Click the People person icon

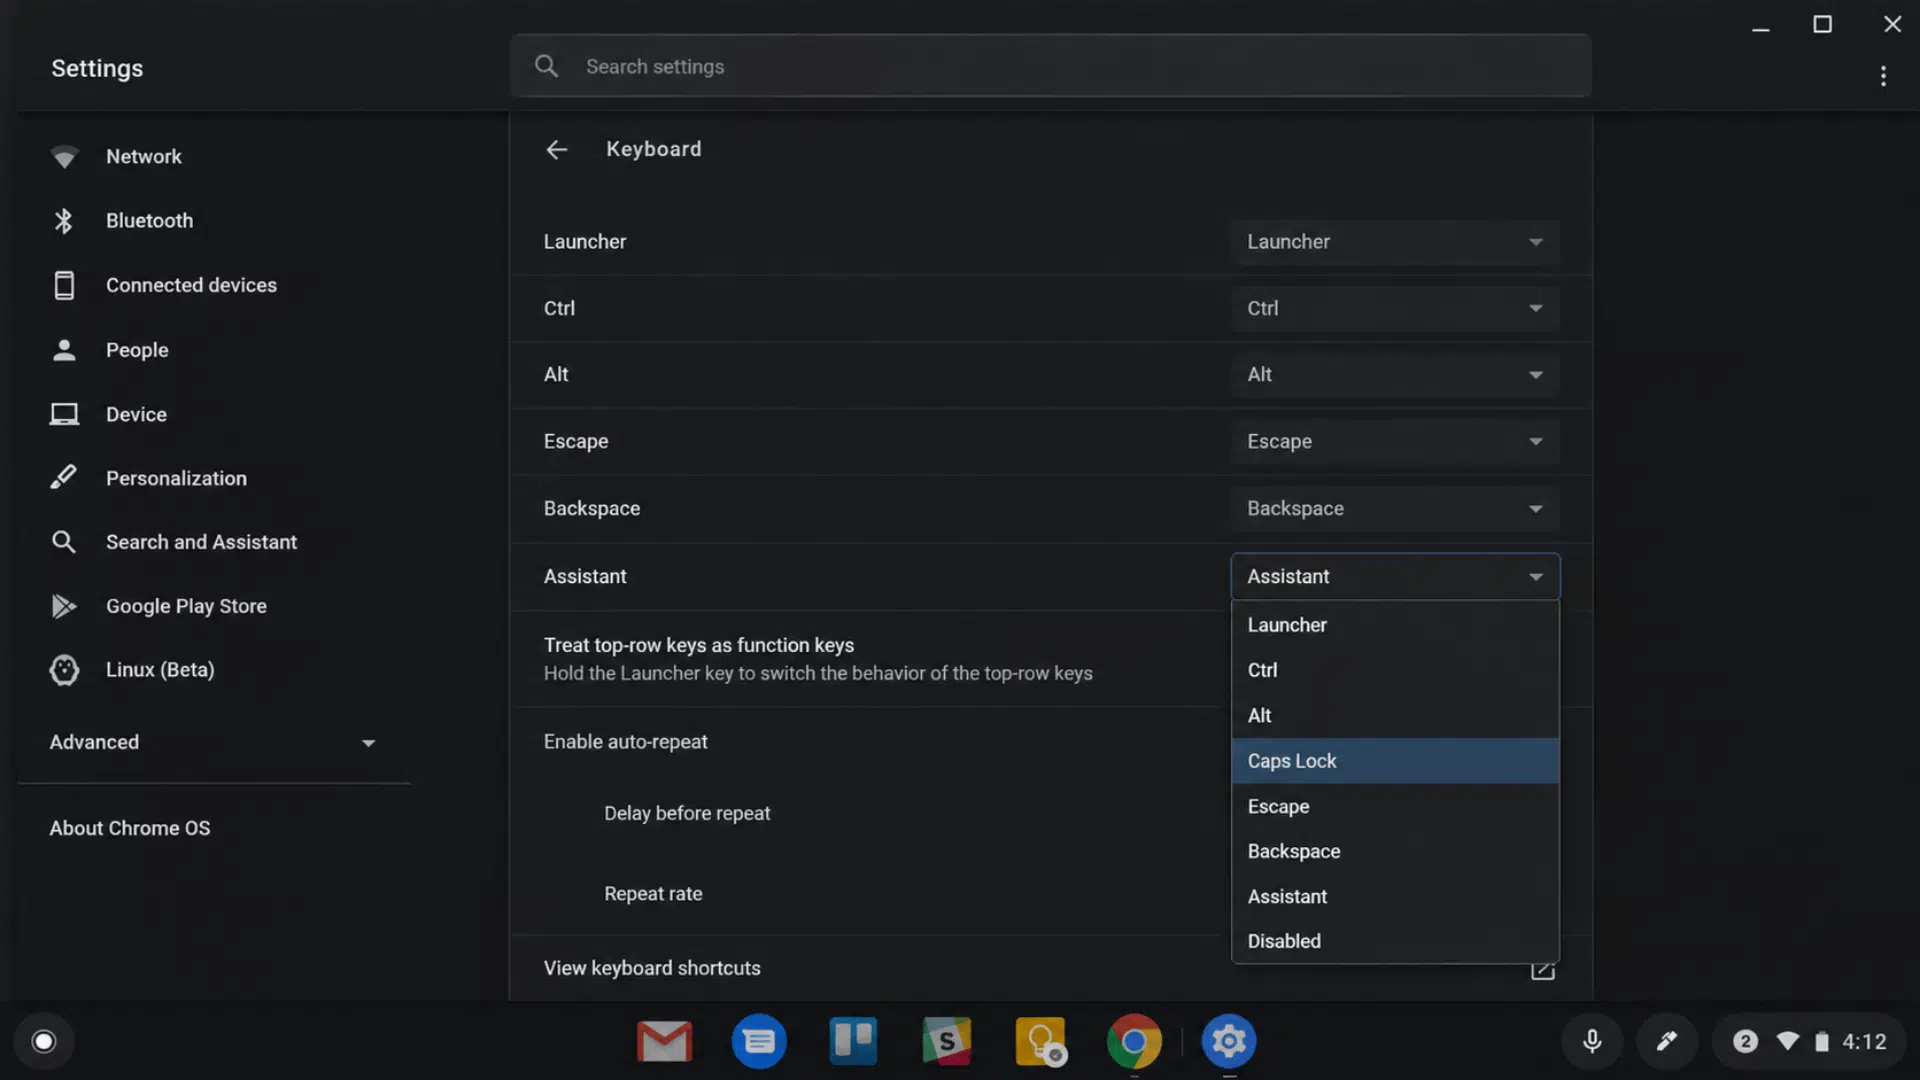pos(64,350)
